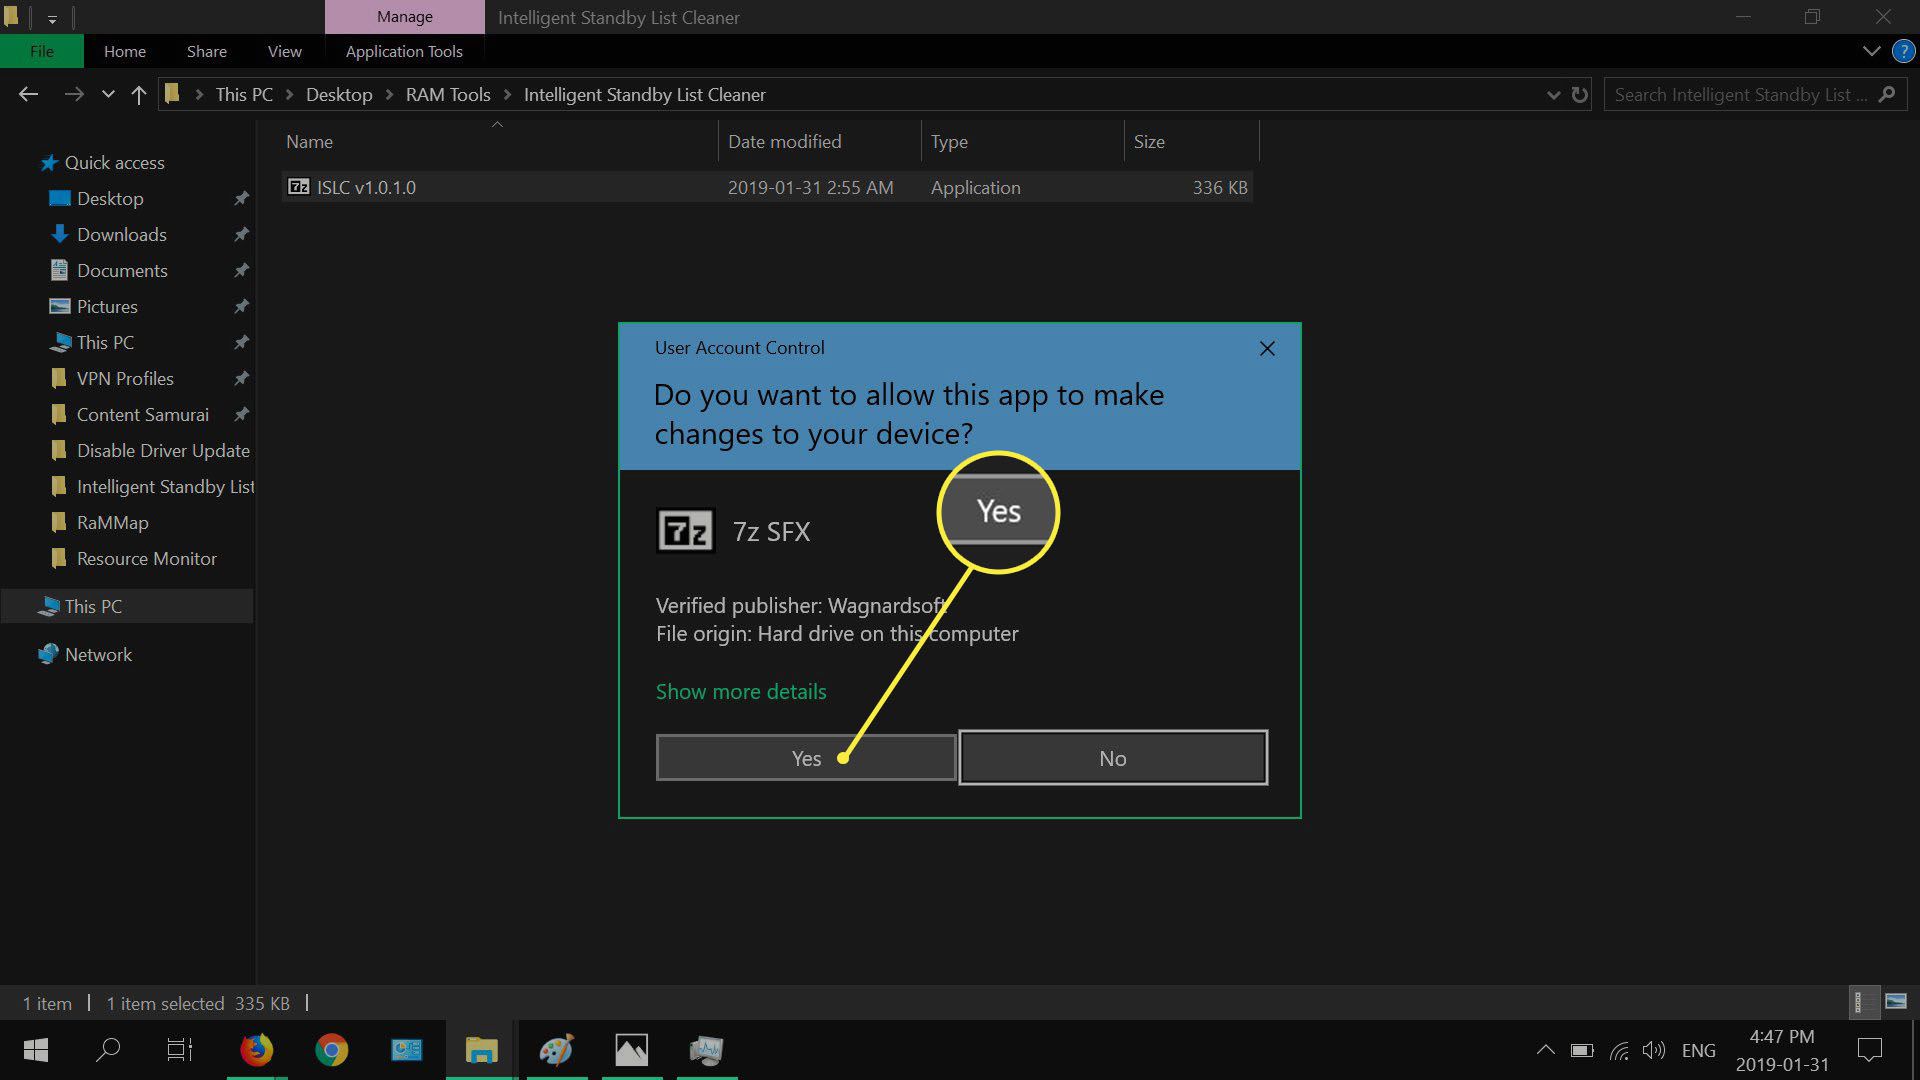The height and width of the screenshot is (1080, 1920).
Task: Open Photos taskbar icon
Action: click(x=632, y=1050)
